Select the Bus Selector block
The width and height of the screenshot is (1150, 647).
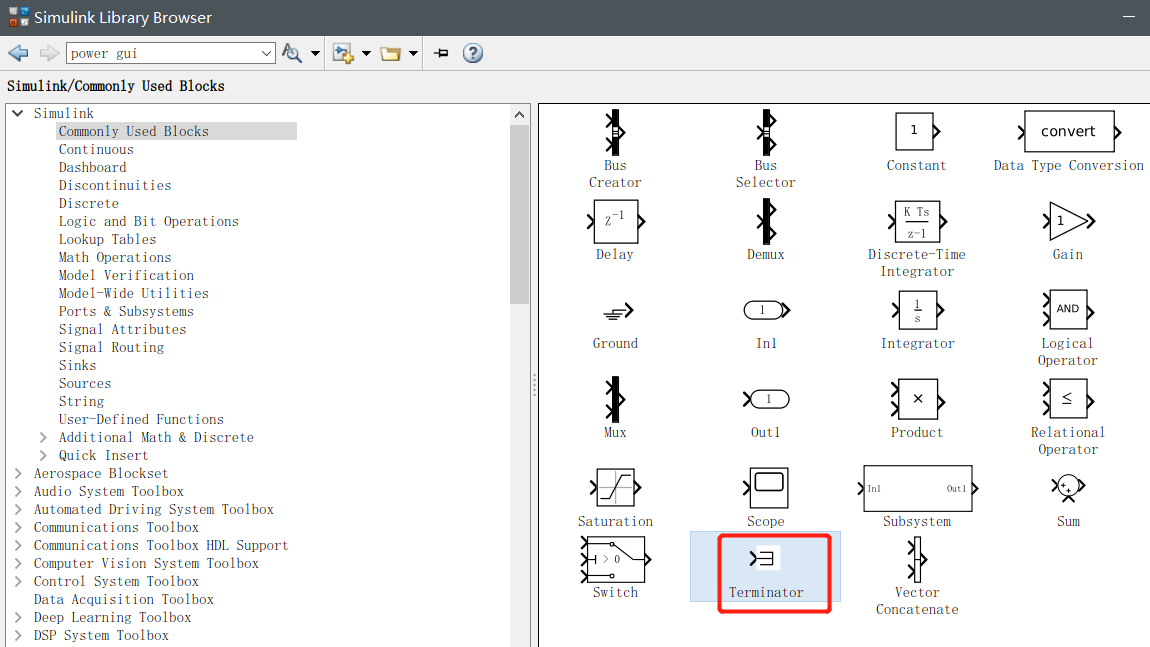click(x=766, y=133)
